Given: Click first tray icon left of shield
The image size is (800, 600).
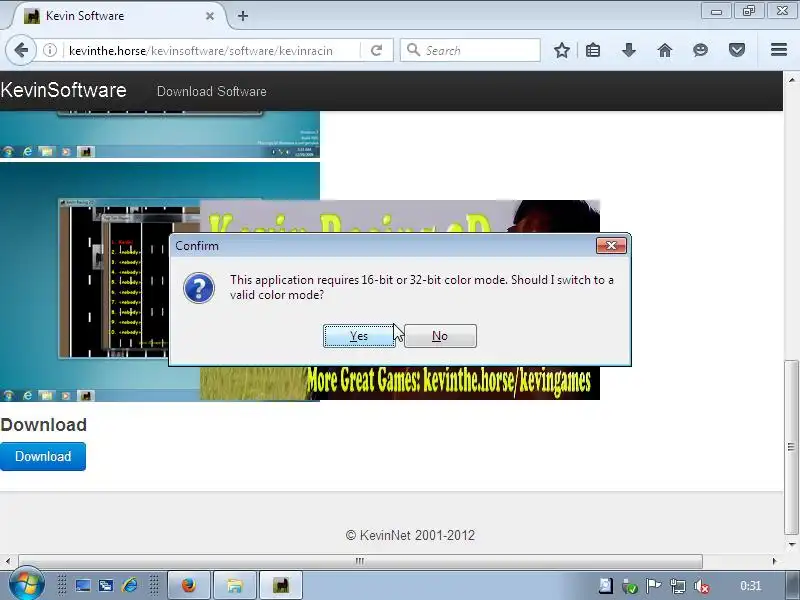Looking at the screenshot, I should 605,586.
